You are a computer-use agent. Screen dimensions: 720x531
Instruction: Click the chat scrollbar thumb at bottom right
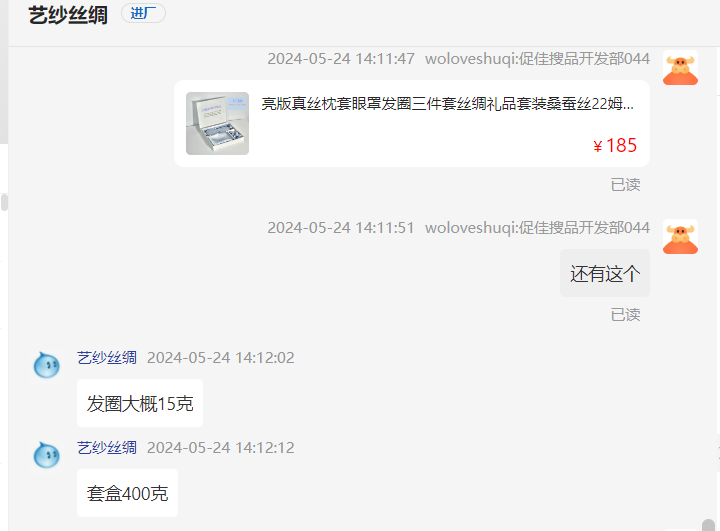click(x=709, y=525)
